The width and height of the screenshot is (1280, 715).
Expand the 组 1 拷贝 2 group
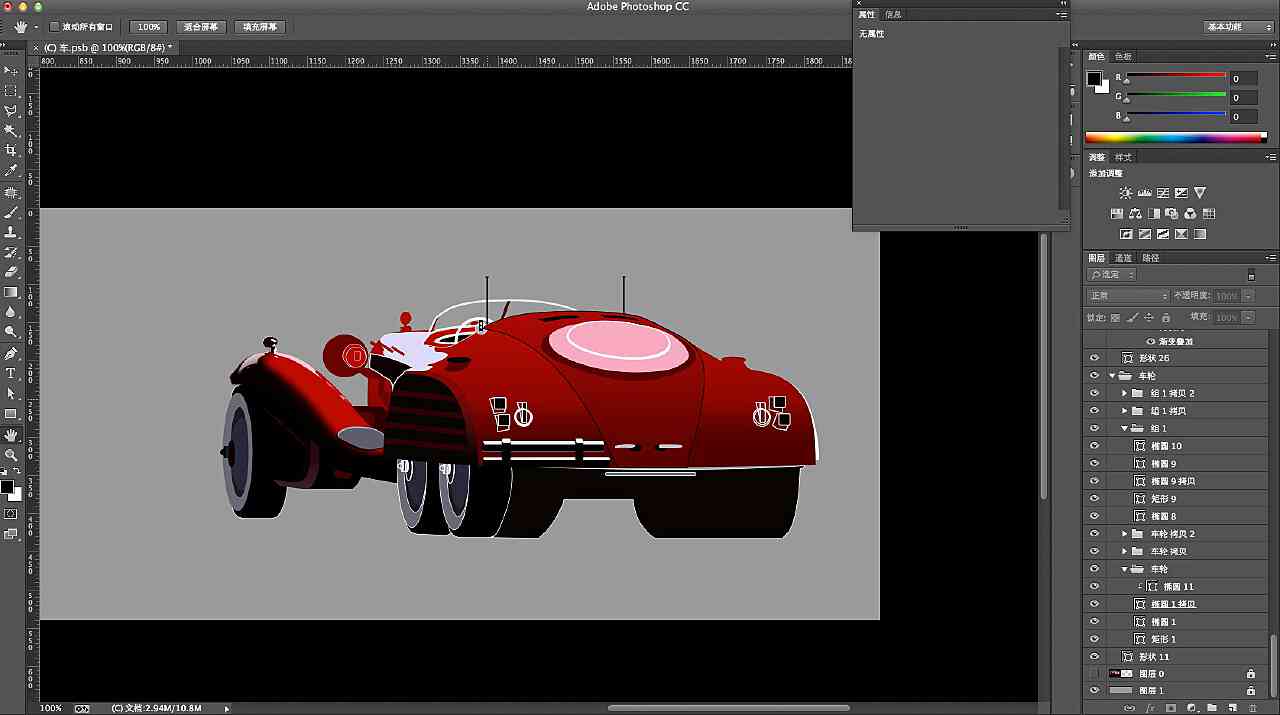[x=1125, y=393]
